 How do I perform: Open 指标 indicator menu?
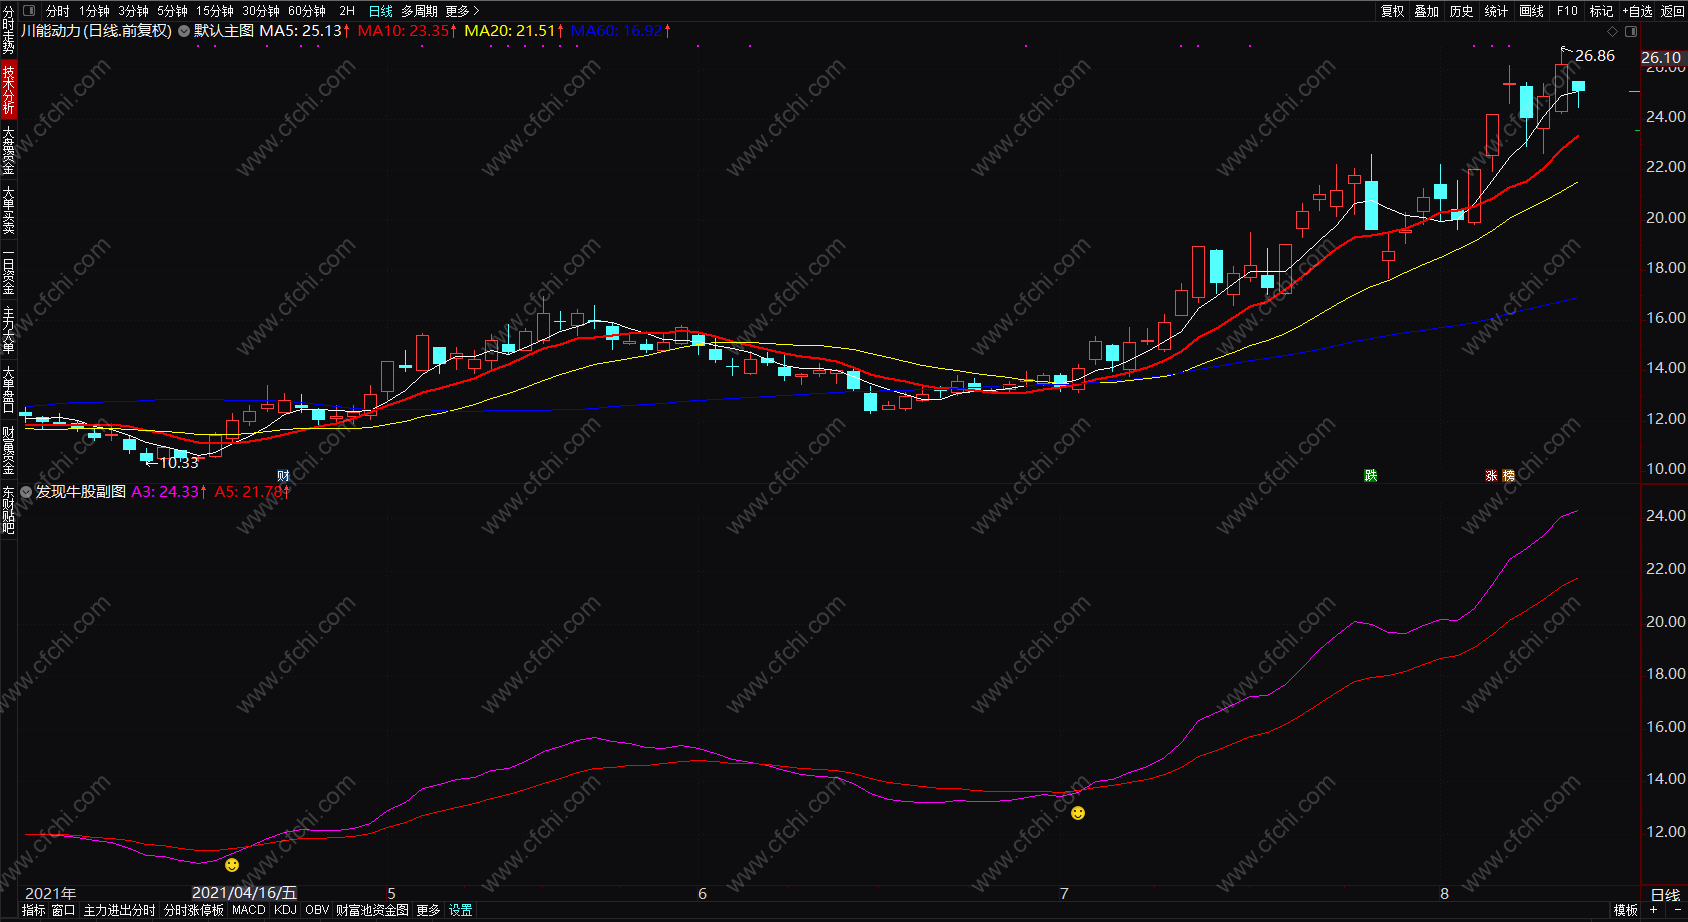pos(34,911)
